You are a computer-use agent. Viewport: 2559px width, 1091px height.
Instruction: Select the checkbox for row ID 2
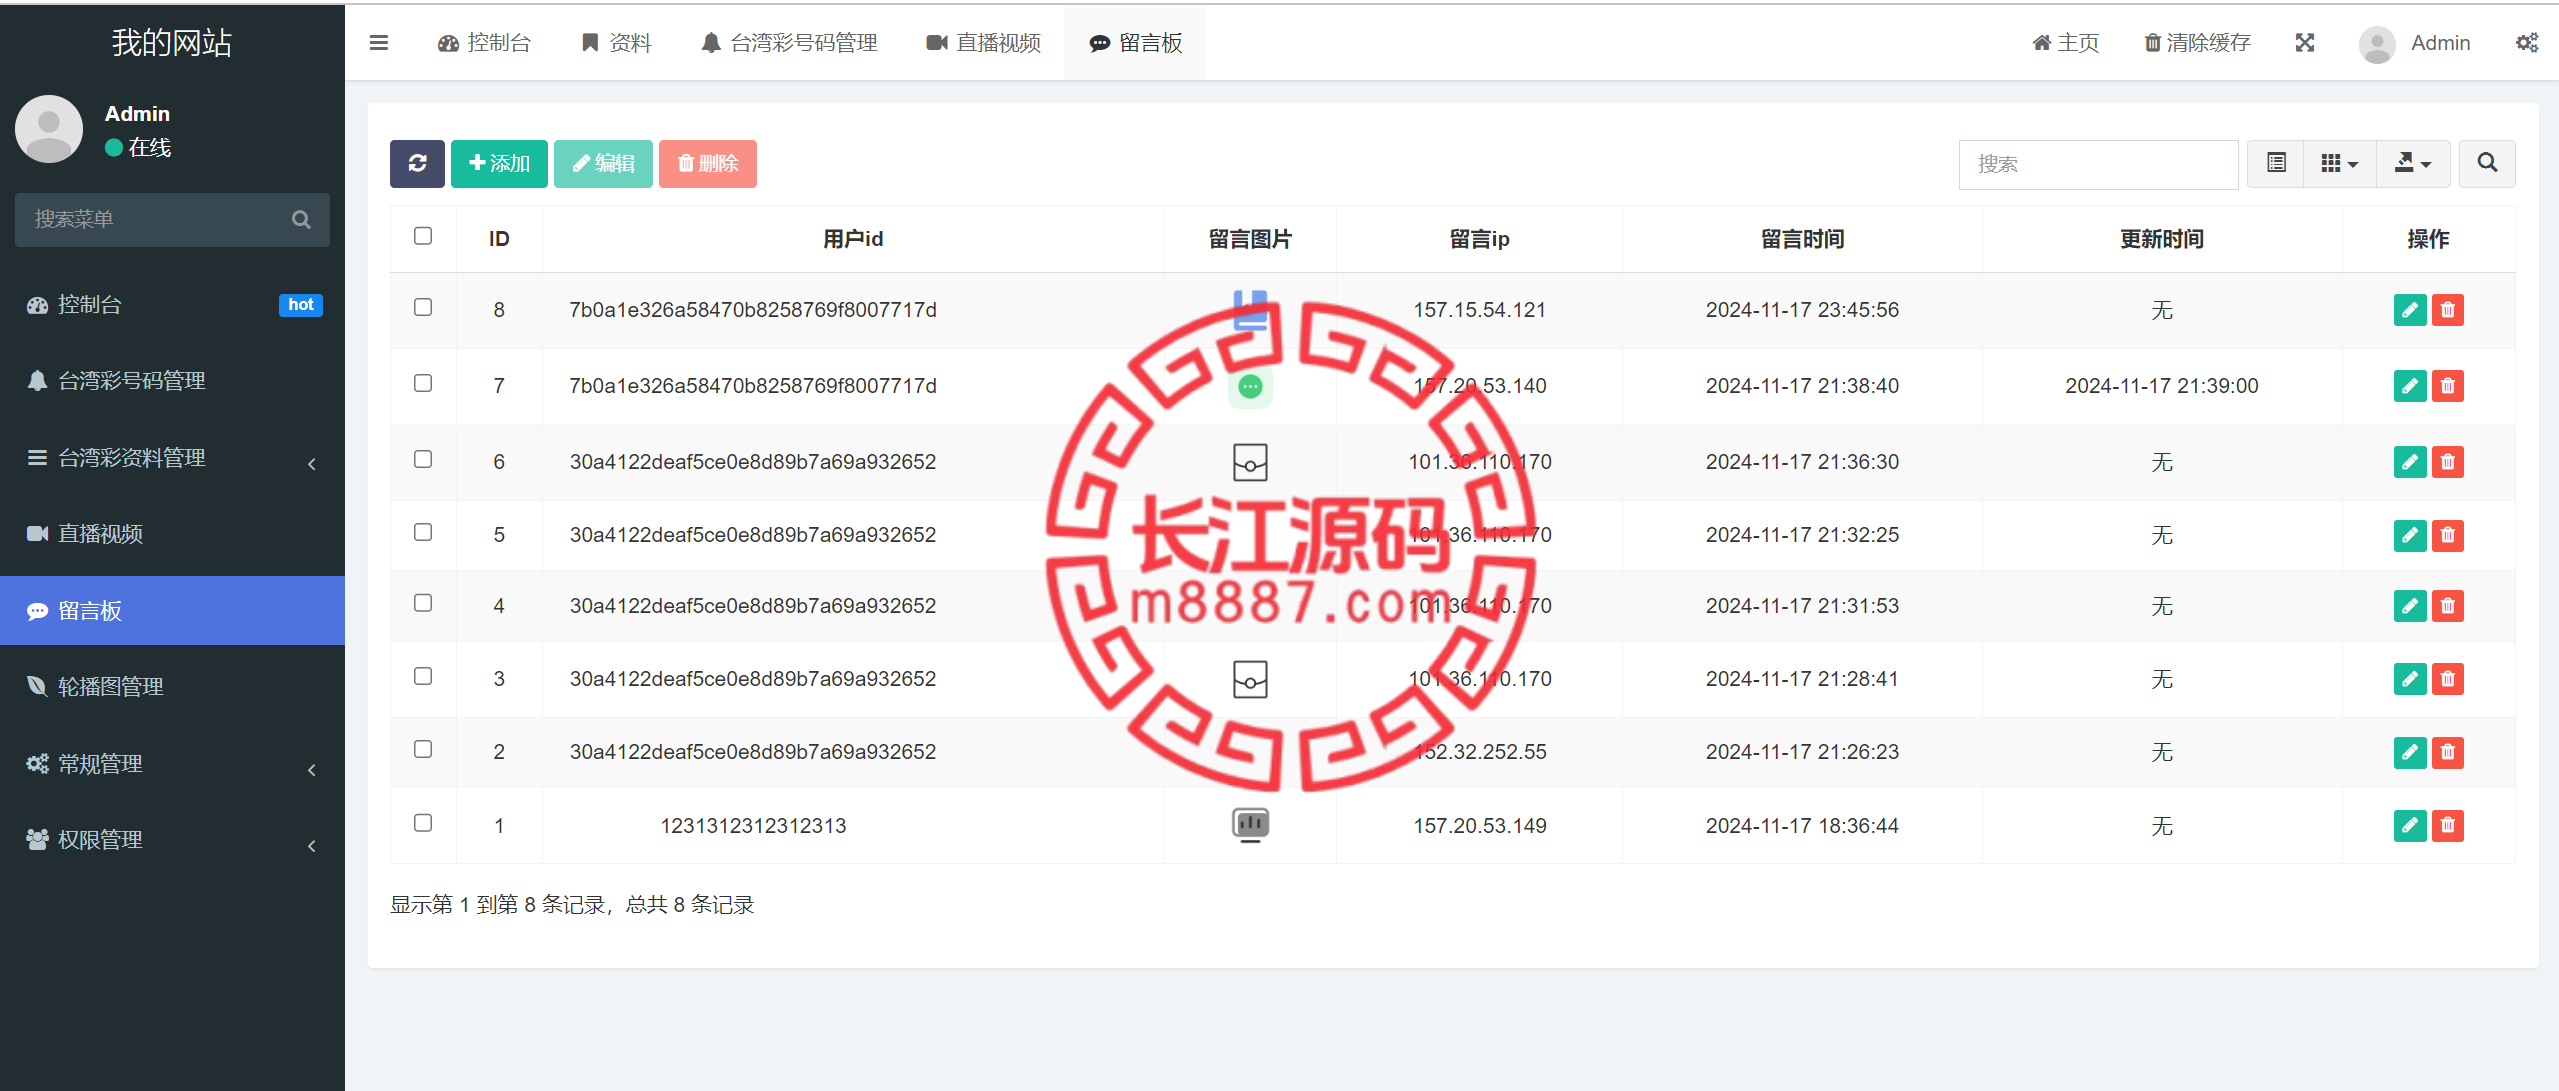point(423,749)
